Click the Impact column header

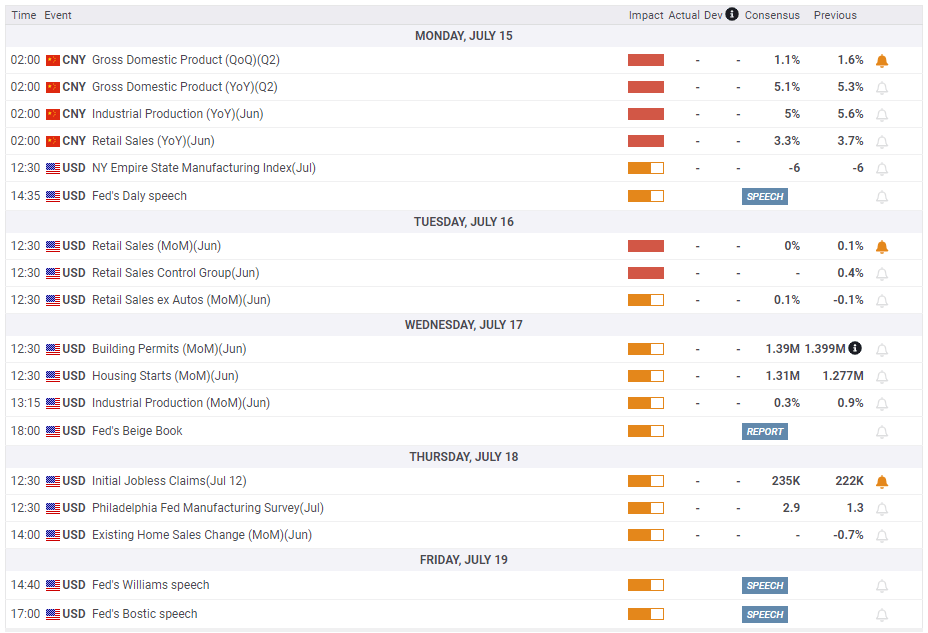click(646, 15)
